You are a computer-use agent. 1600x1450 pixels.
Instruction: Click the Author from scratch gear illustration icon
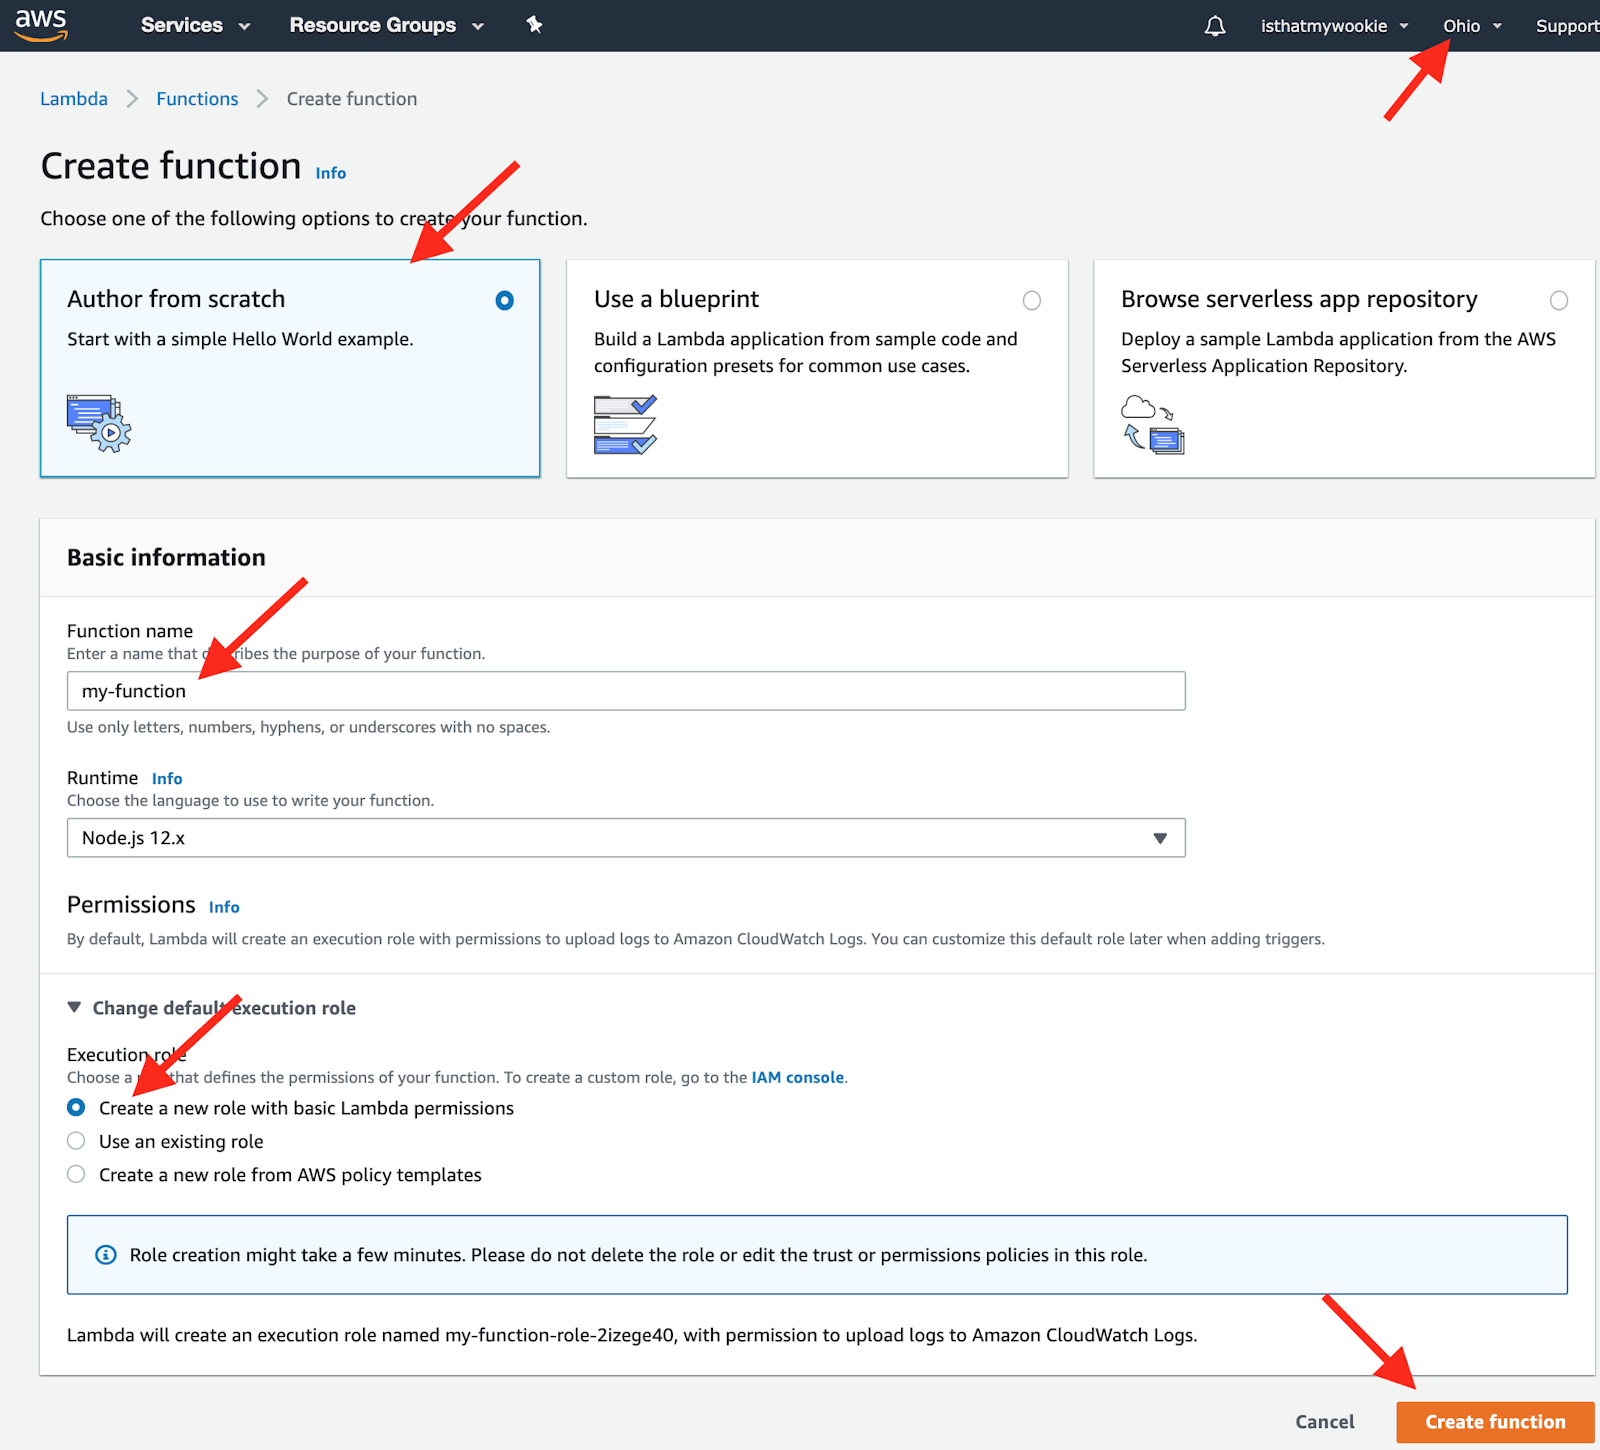(97, 423)
